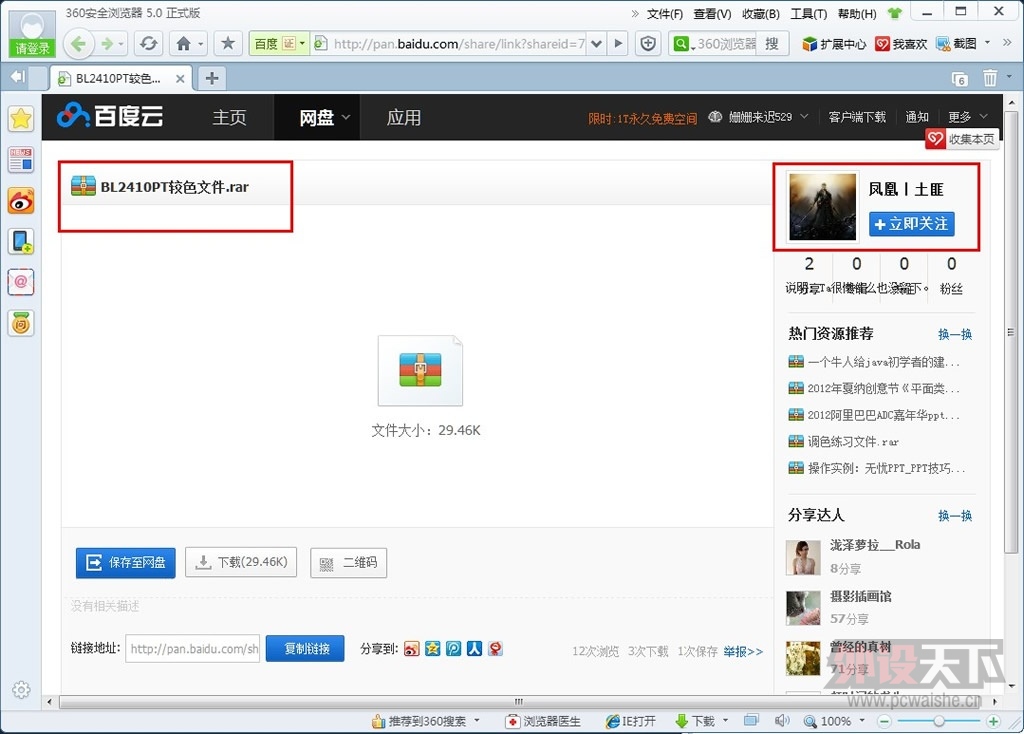1024x734 pixels.
Task: Click 换一换 next to 热门资源推荐
Action: pos(955,334)
